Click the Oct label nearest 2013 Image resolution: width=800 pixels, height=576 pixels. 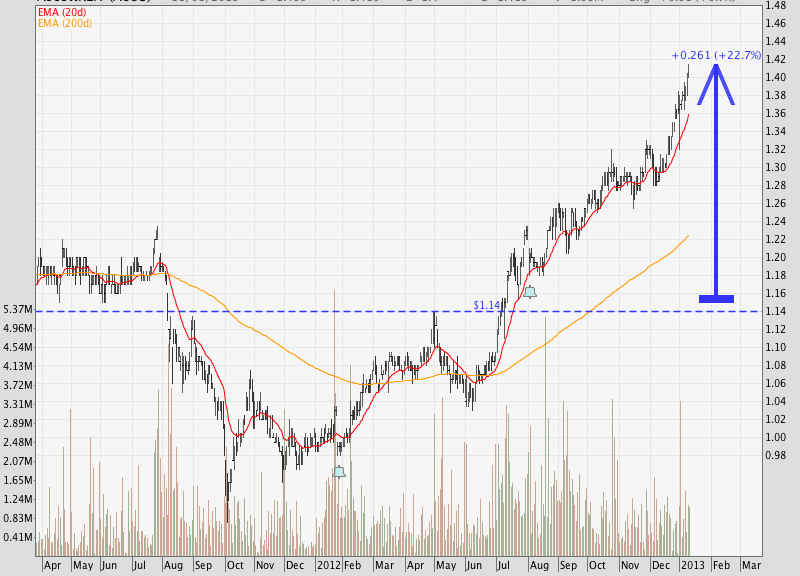[x=598, y=565]
